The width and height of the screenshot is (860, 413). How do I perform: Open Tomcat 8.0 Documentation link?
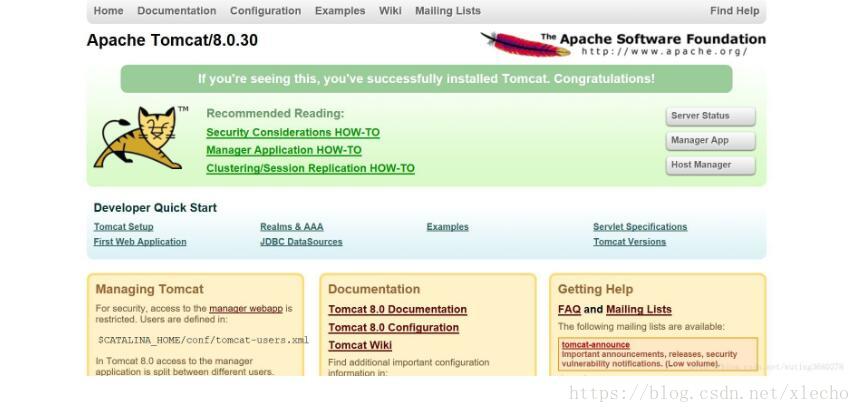point(398,310)
